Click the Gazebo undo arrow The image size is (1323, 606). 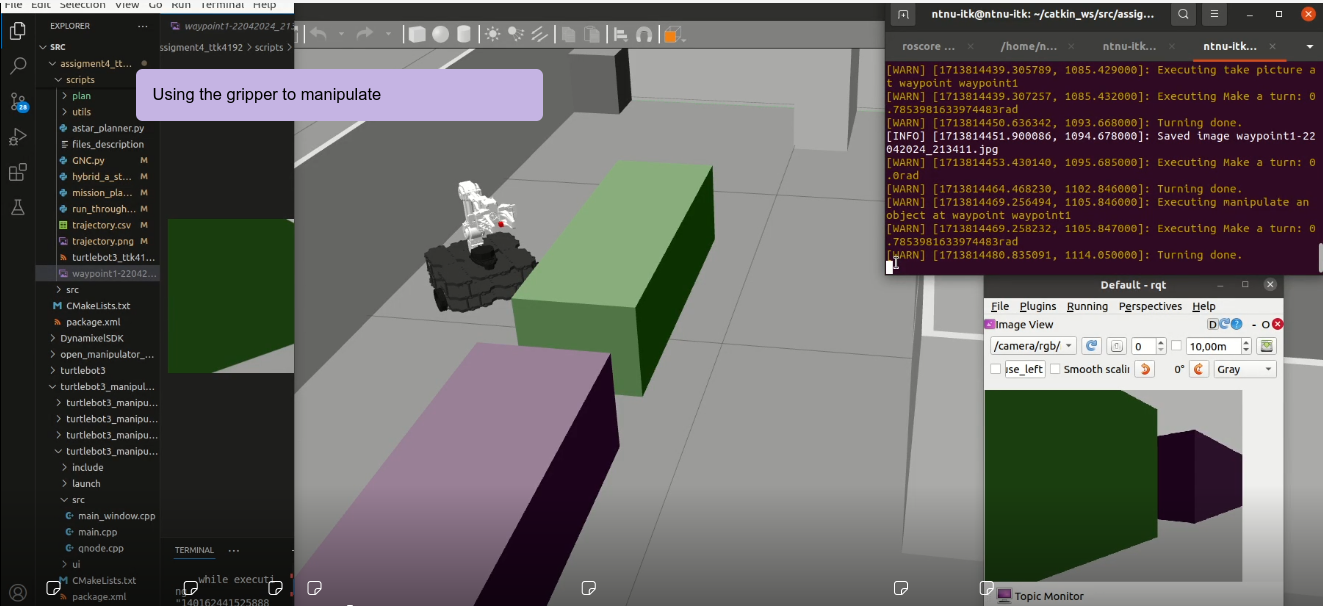click(318, 34)
